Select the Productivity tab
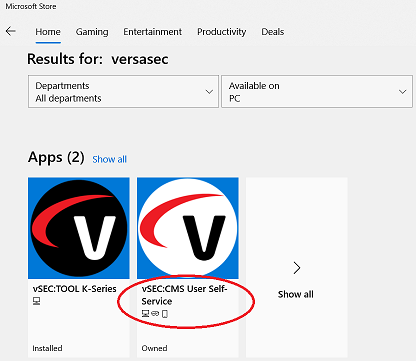The height and width of the screenshot is (361, 416). [222, 32]
